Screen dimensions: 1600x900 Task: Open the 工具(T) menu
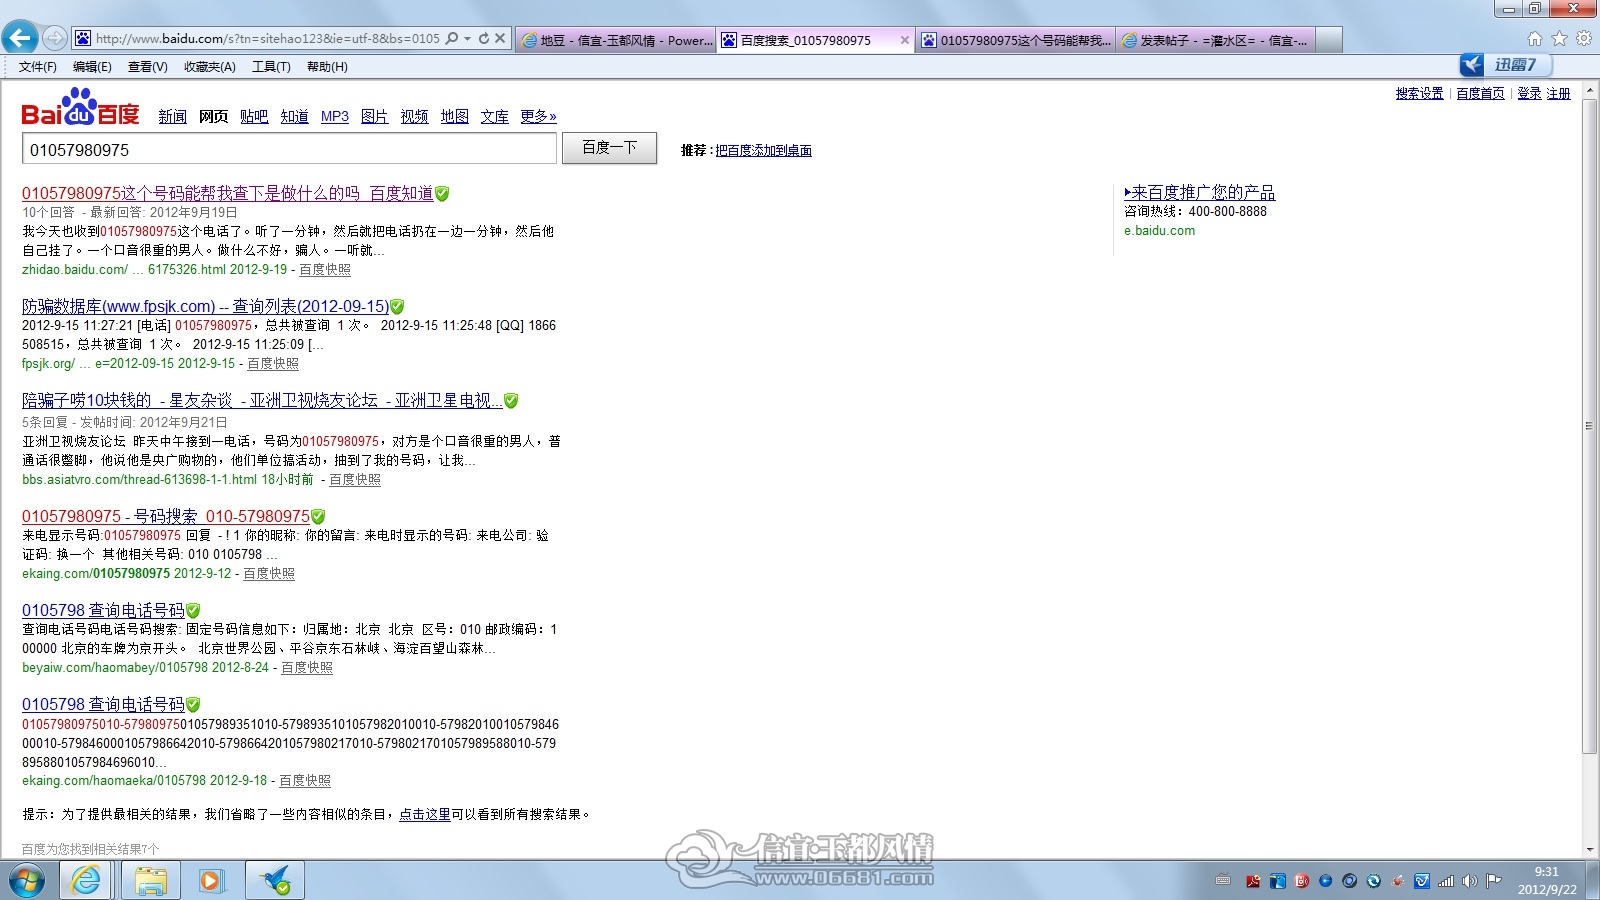[271, 67]
